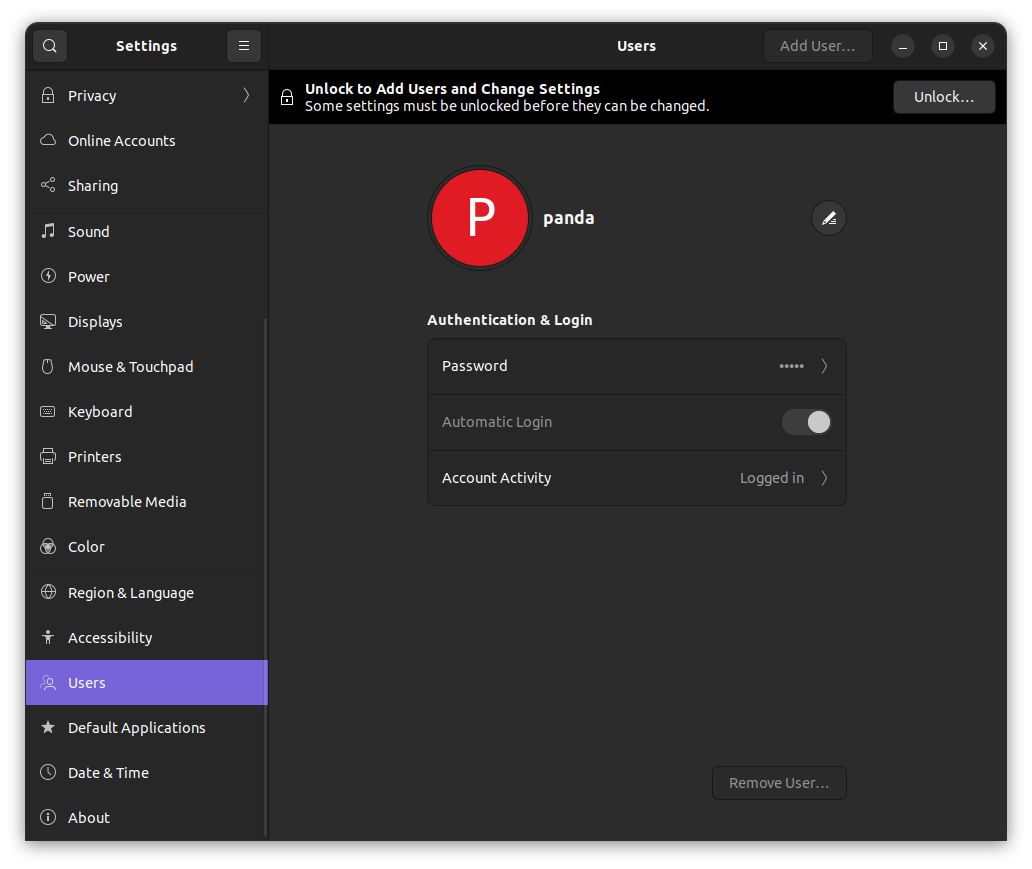Click the Add User... button
The image size is (1032, 869).
coord(817,46)
